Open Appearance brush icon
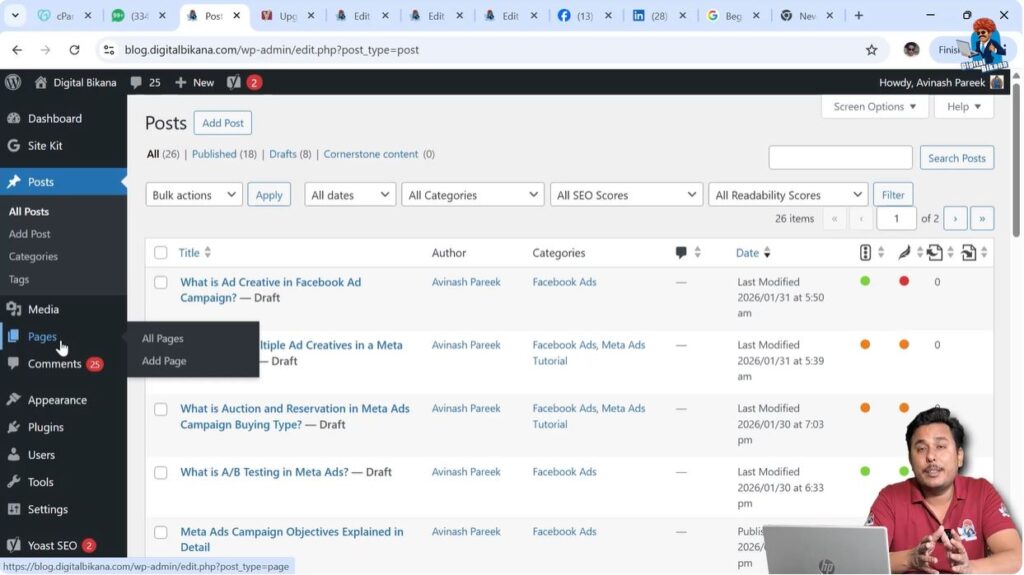The width and height of the screenshot is (1024, 575). click(14, 399)
